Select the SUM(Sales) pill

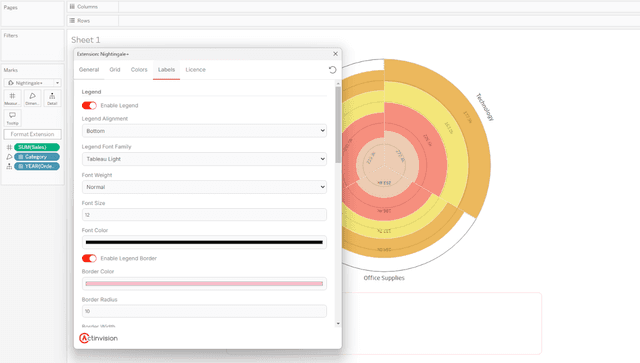tap(37, 147)
